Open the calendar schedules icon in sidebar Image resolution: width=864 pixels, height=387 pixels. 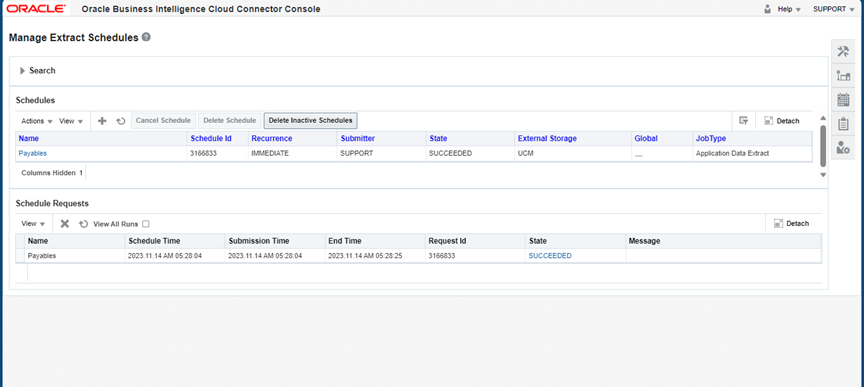pos(843,100)
